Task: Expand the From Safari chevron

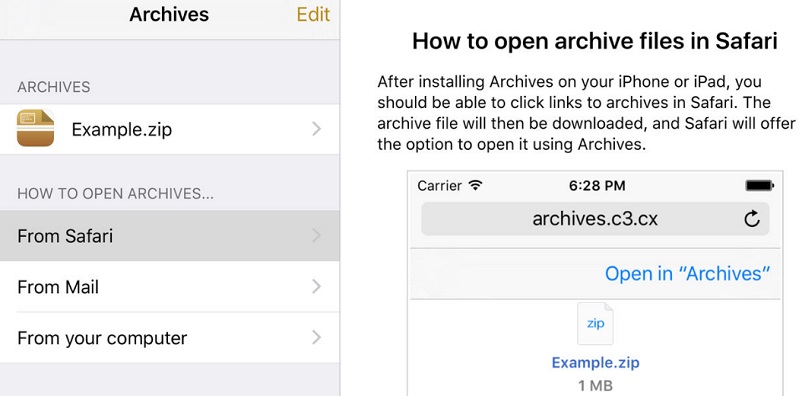Action: coord(317,235)
